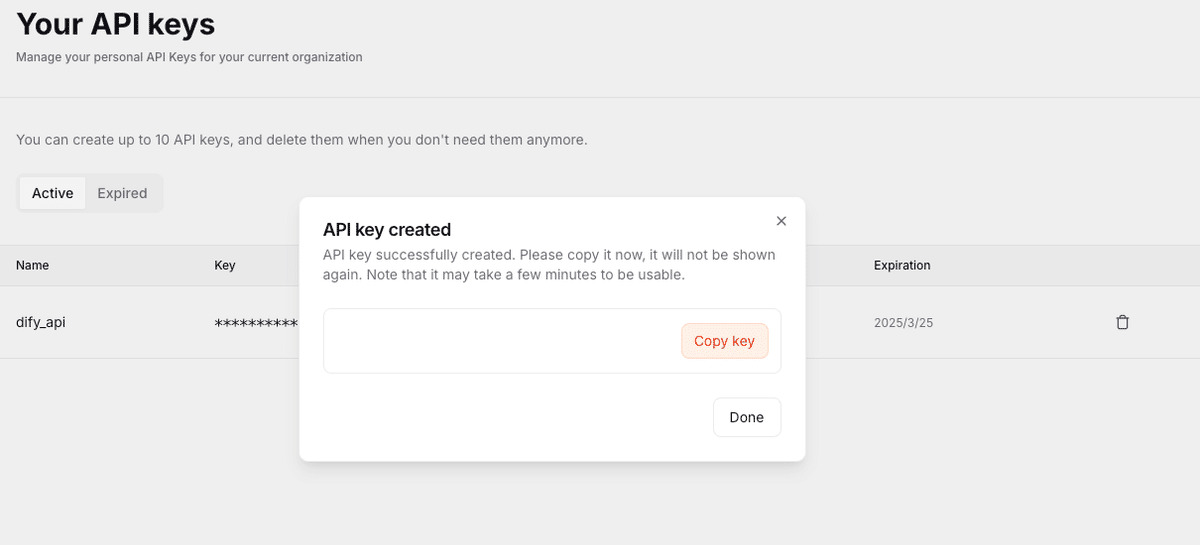Click the masked asterisk key value

(x=256, y=323)
